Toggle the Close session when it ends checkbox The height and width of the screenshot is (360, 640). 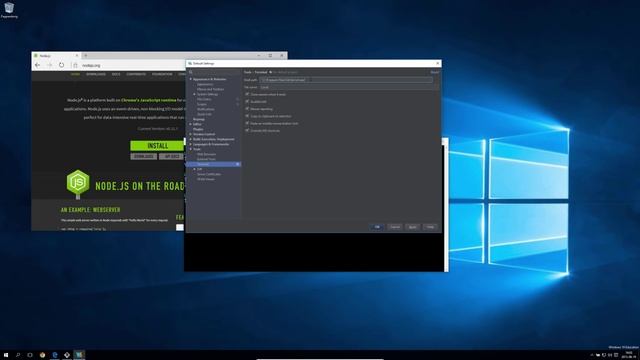point(247,94)
